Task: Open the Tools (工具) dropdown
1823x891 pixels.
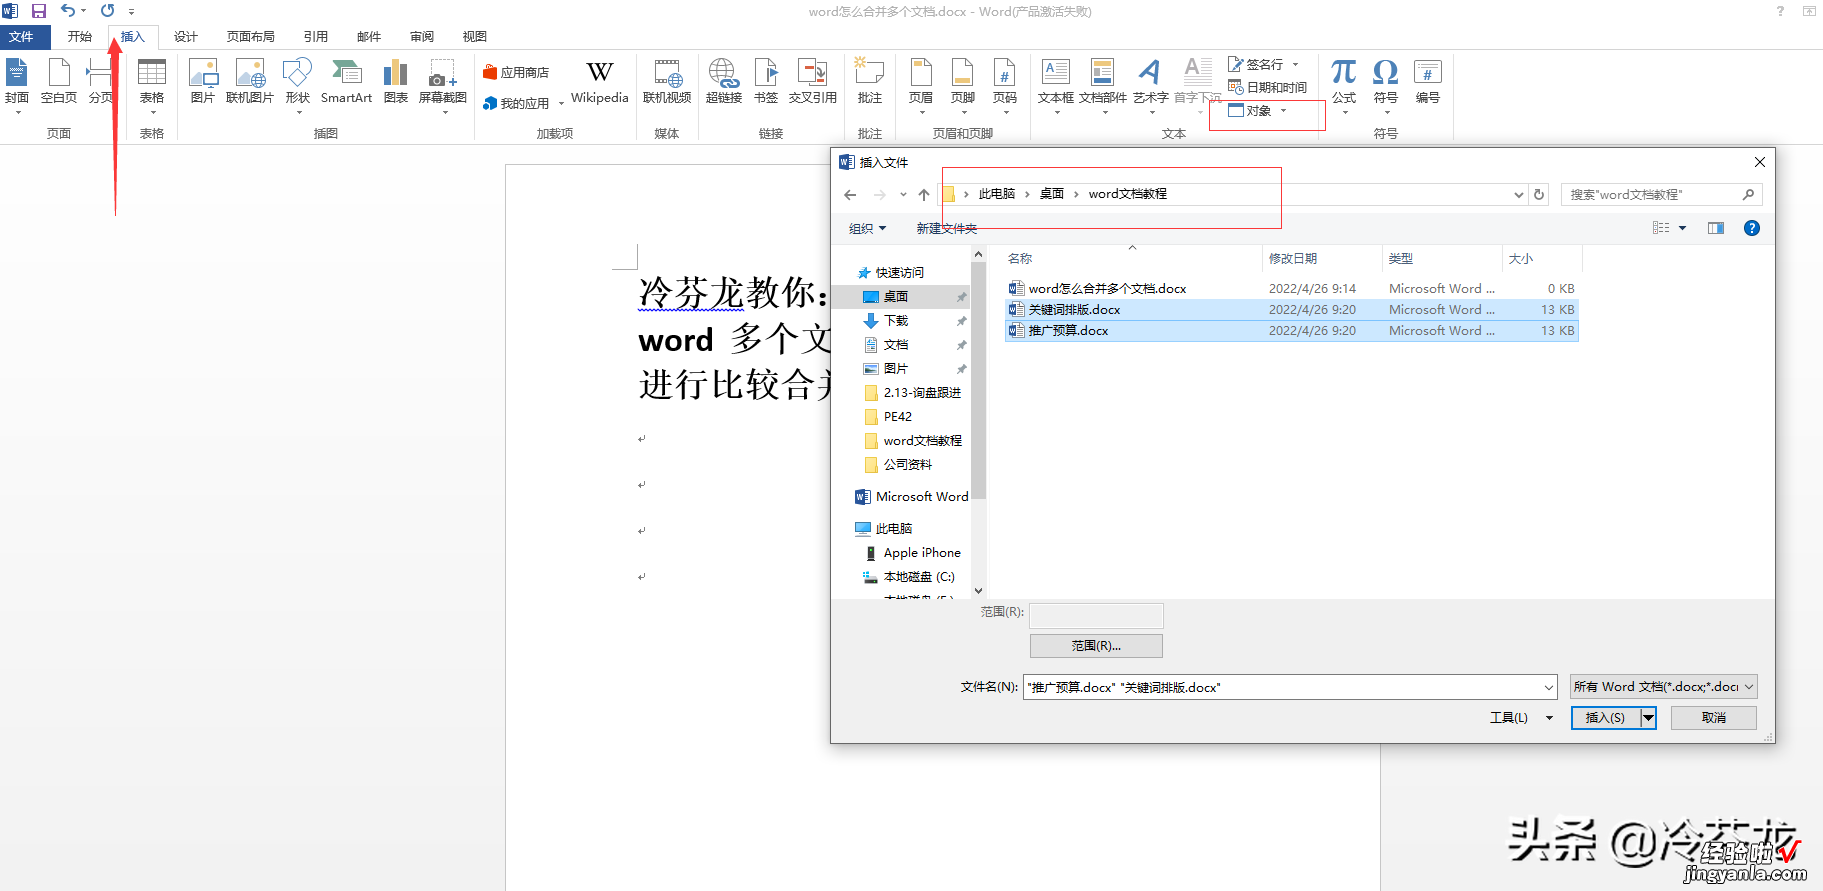Action: [x=1521, y=718]
